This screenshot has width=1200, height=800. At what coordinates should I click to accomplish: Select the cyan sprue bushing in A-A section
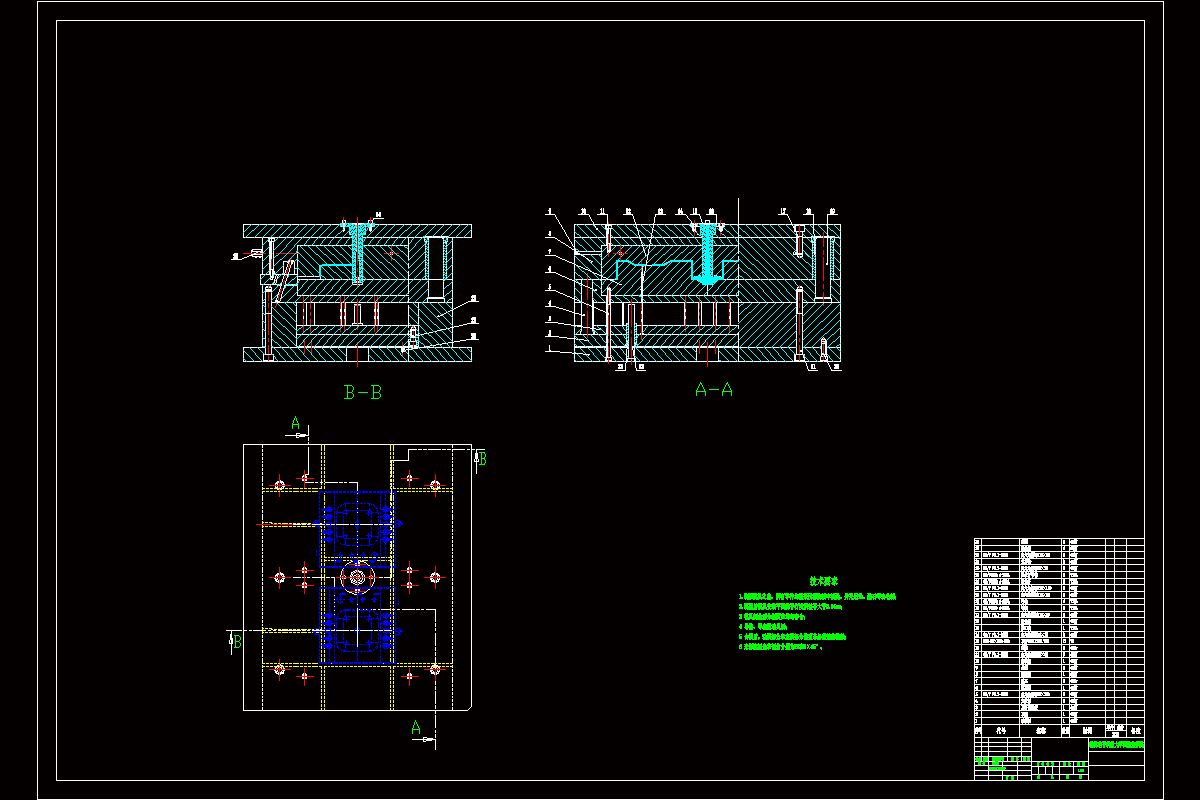[x=708, y=256]
